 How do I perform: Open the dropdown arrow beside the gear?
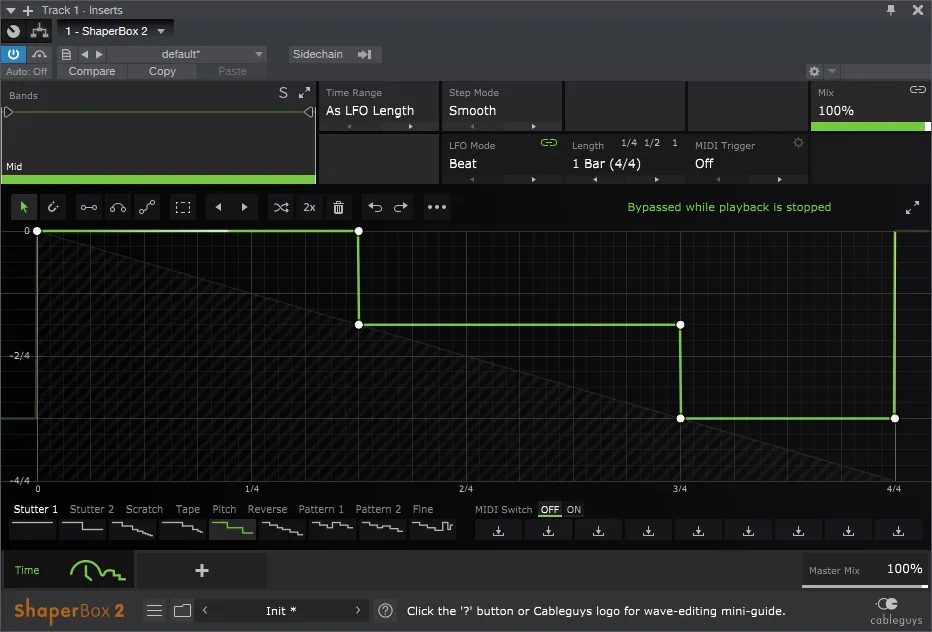tap(832, 71)
